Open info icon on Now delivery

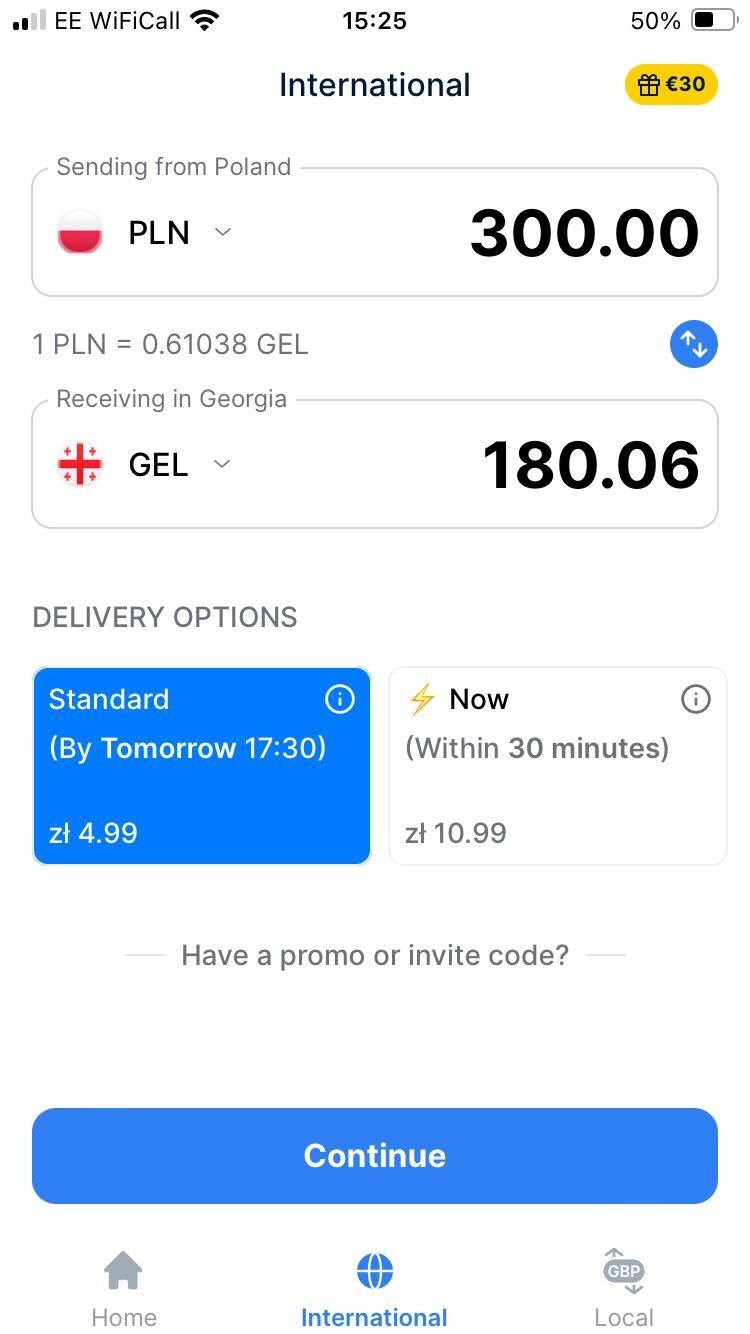pos(695,699)
